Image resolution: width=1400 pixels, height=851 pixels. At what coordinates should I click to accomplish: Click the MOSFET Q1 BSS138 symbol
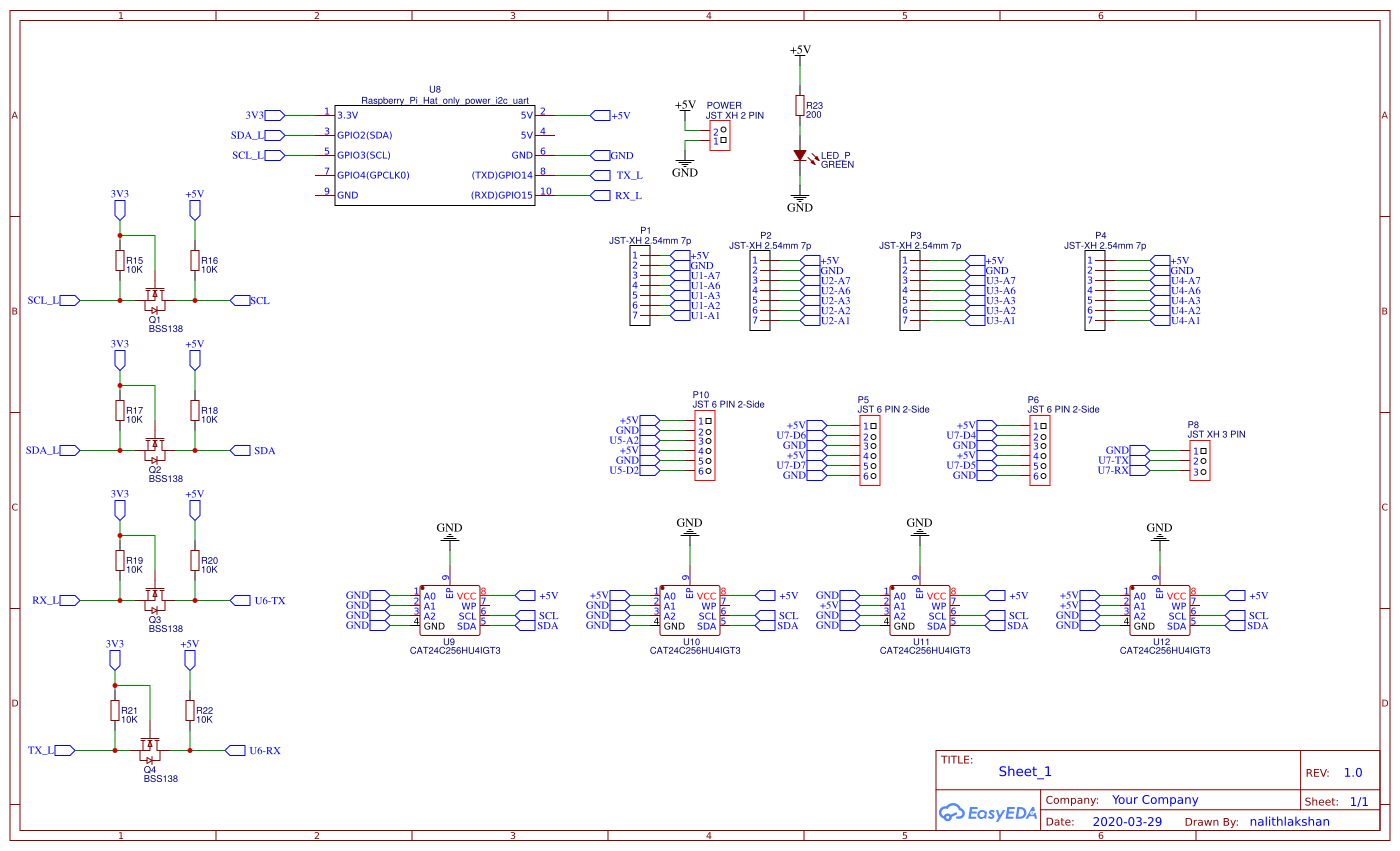pos(155,298)
